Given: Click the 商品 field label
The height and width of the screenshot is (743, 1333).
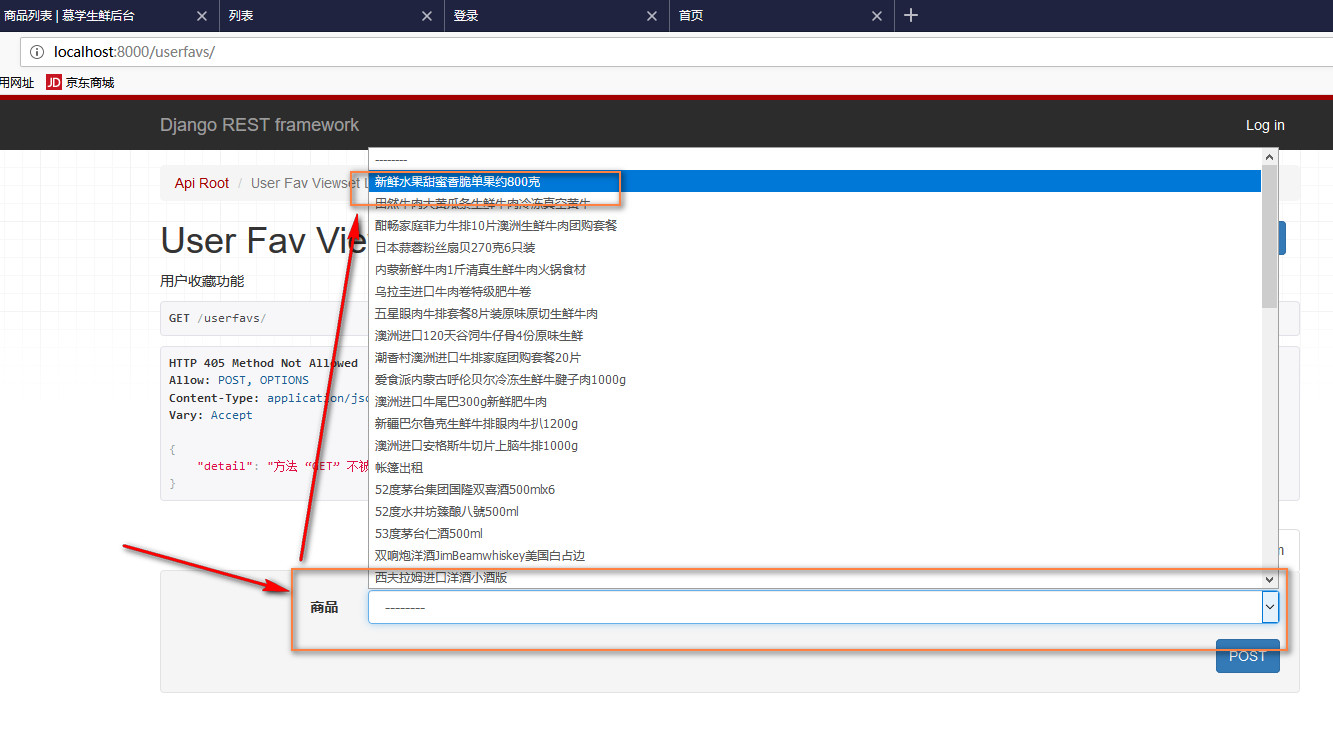Looking at the screenshot, I should click(x=324, y=607).
